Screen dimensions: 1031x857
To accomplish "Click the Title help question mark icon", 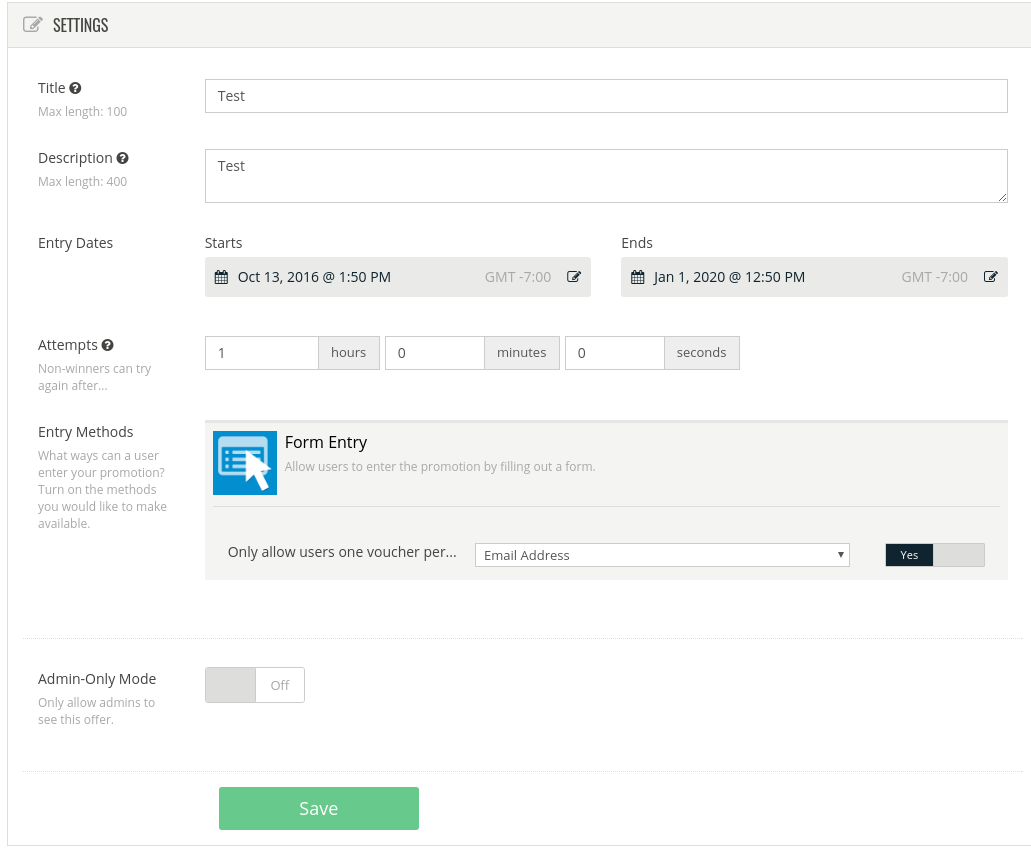I will pos(76,88).
